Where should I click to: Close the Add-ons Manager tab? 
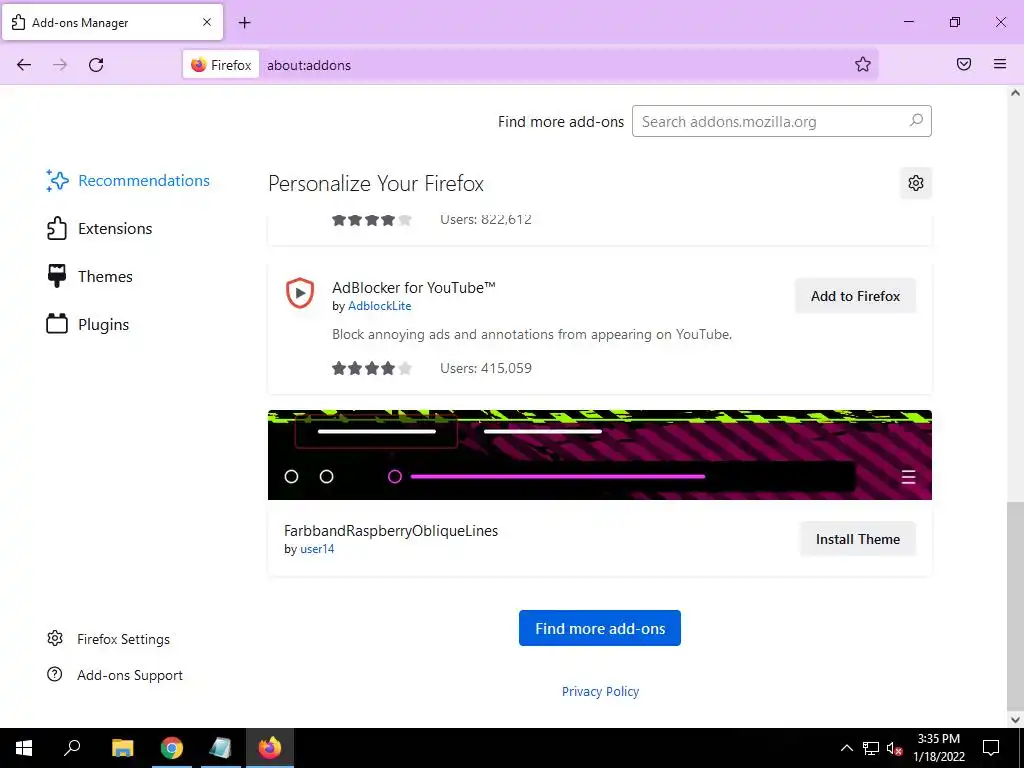pyautogui.click(x=207, y=22)
